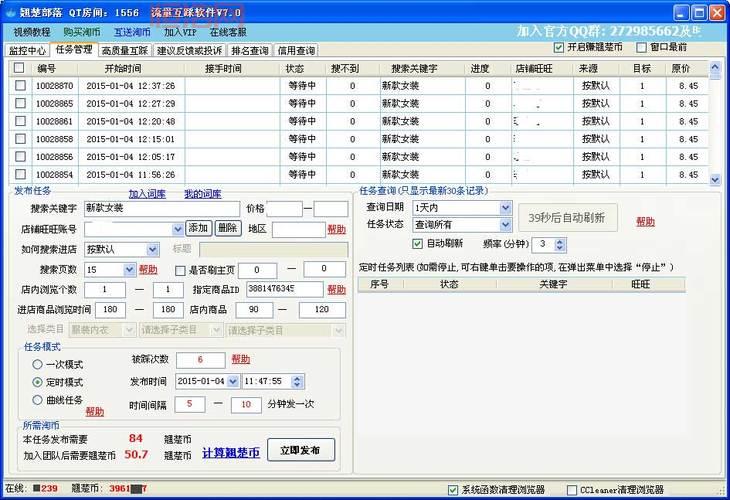The image size is (730, 500).
Task: Click the 计算翘楚币 link
Action: [231, 453]
